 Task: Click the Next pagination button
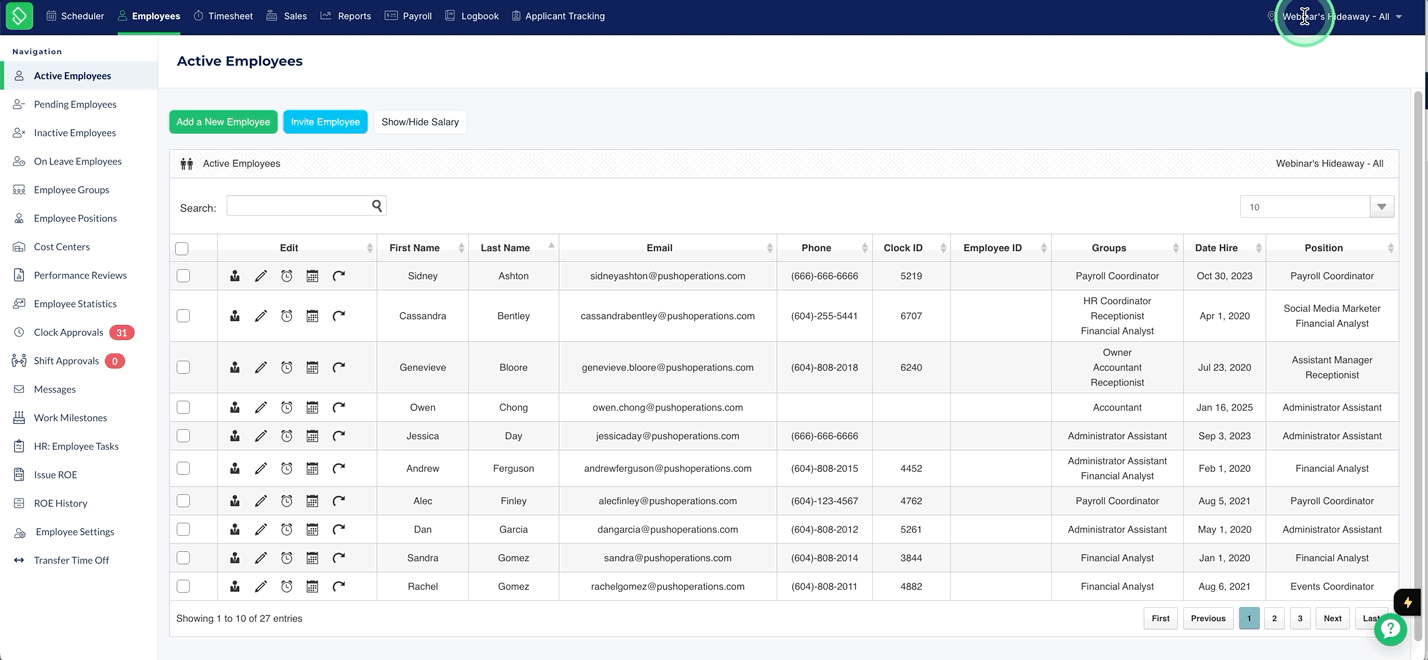[1332, 618]
